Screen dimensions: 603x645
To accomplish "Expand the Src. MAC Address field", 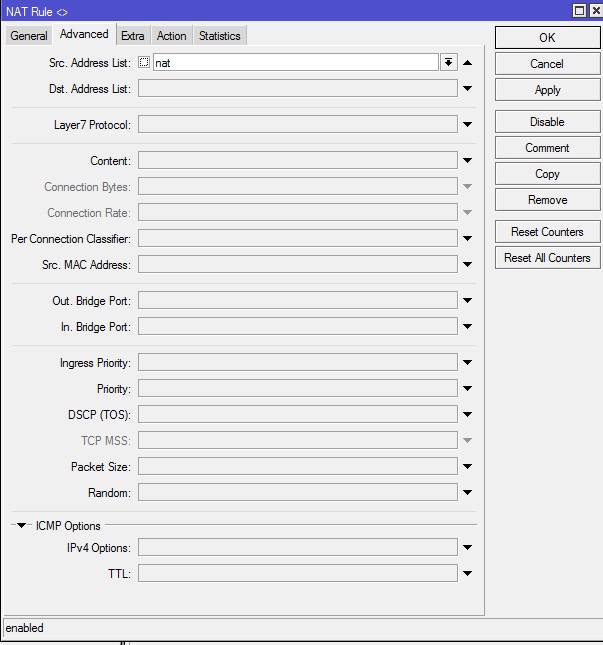I will point(467,265).
